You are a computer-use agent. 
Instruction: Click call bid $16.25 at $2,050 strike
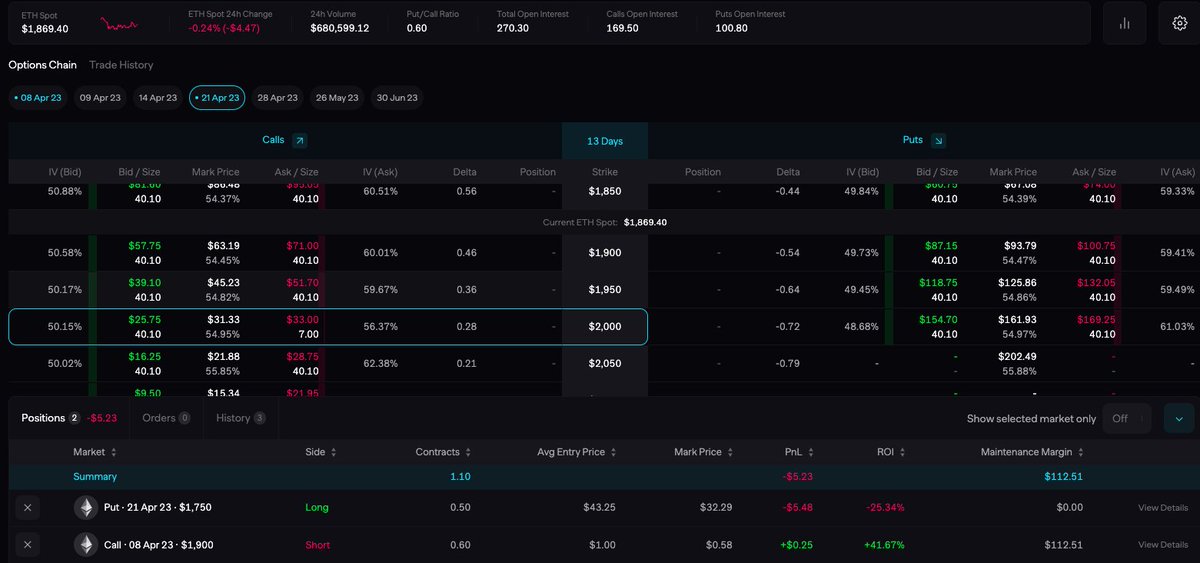(145, 356)
